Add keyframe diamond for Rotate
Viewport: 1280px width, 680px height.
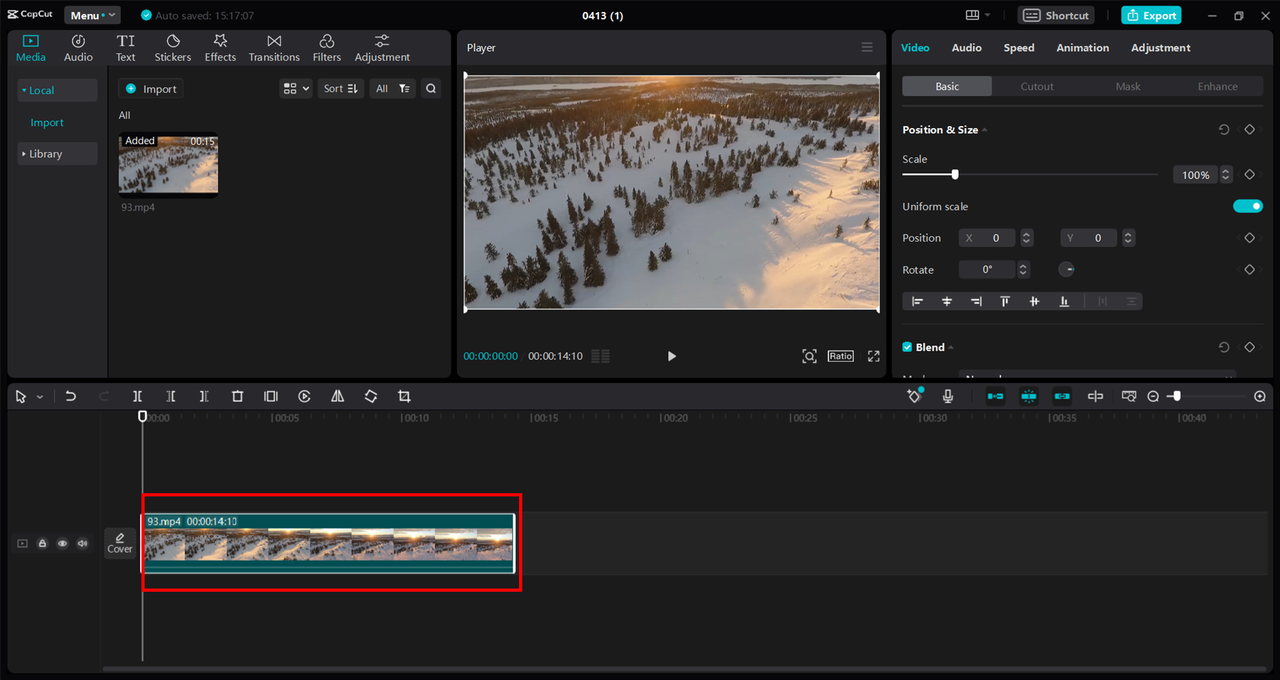1249,270
